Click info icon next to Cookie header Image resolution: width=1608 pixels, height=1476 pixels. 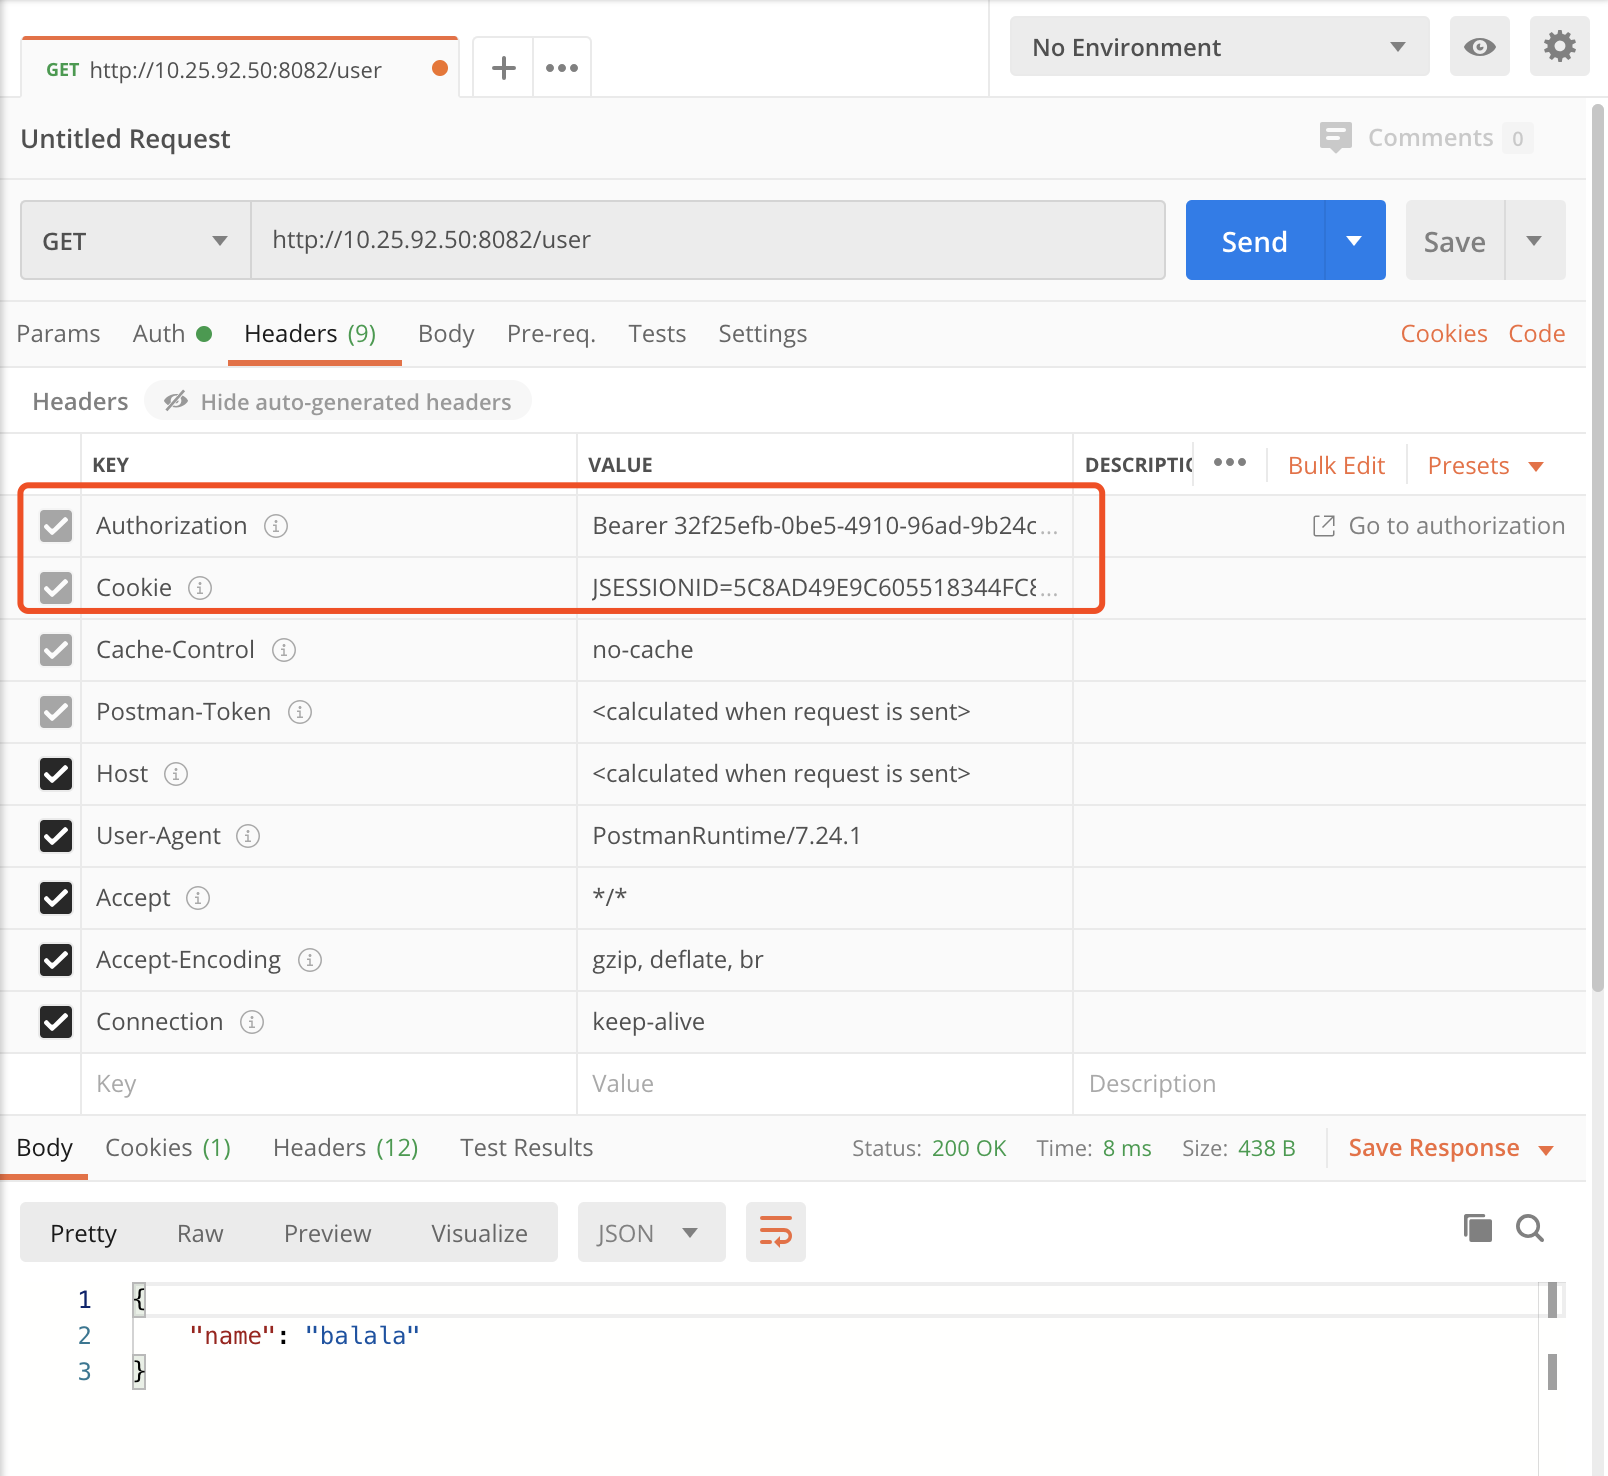(200, 588)
